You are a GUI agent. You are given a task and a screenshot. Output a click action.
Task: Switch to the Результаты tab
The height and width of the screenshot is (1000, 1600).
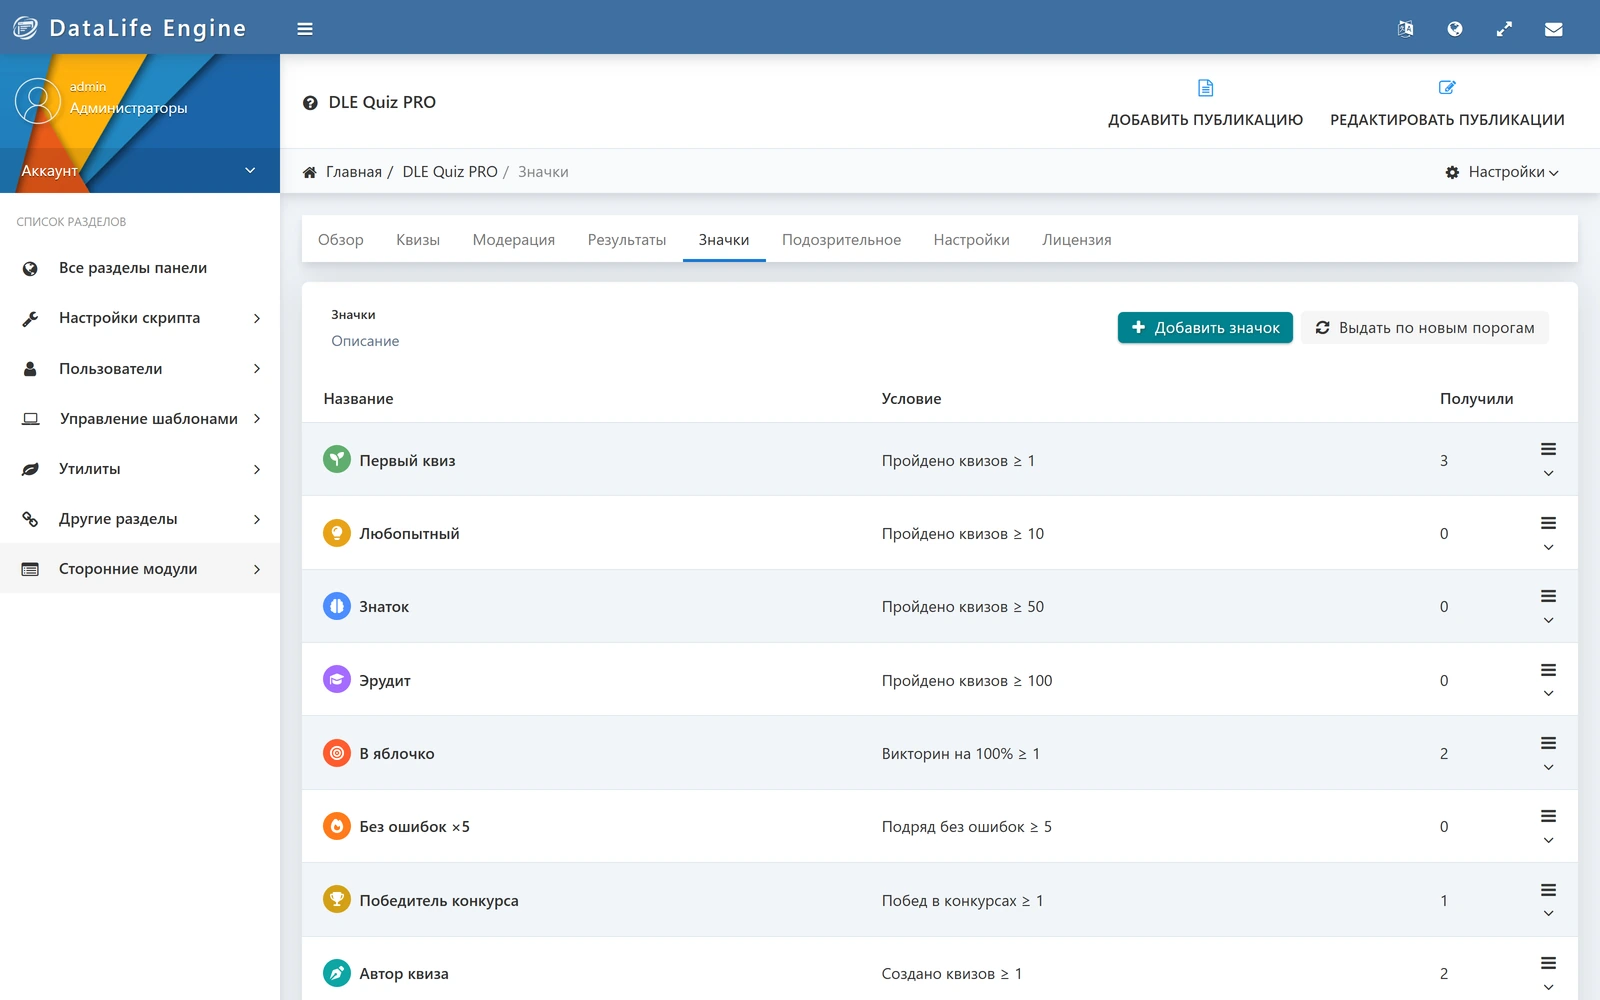tap(627, 240)
